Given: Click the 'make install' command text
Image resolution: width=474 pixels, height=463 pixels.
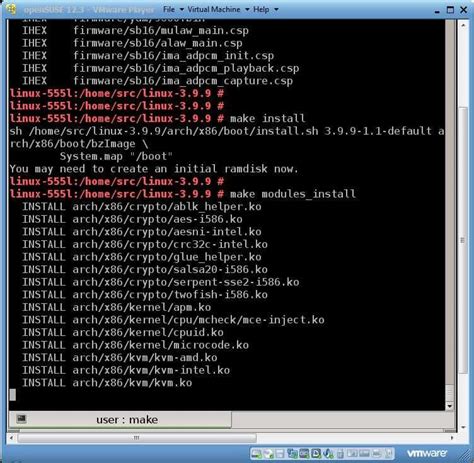Looking at the screenshot, I should (x=267, y=118).
